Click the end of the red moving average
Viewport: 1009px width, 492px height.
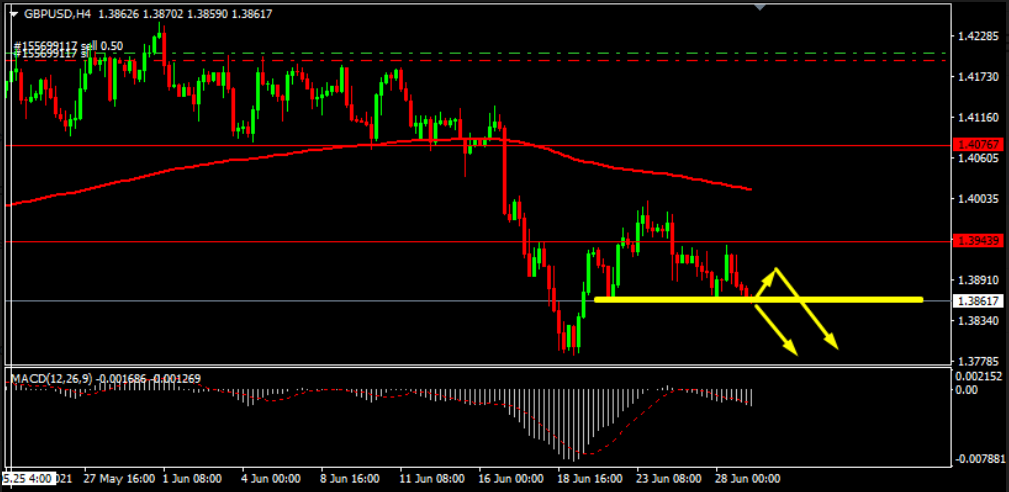748,189
